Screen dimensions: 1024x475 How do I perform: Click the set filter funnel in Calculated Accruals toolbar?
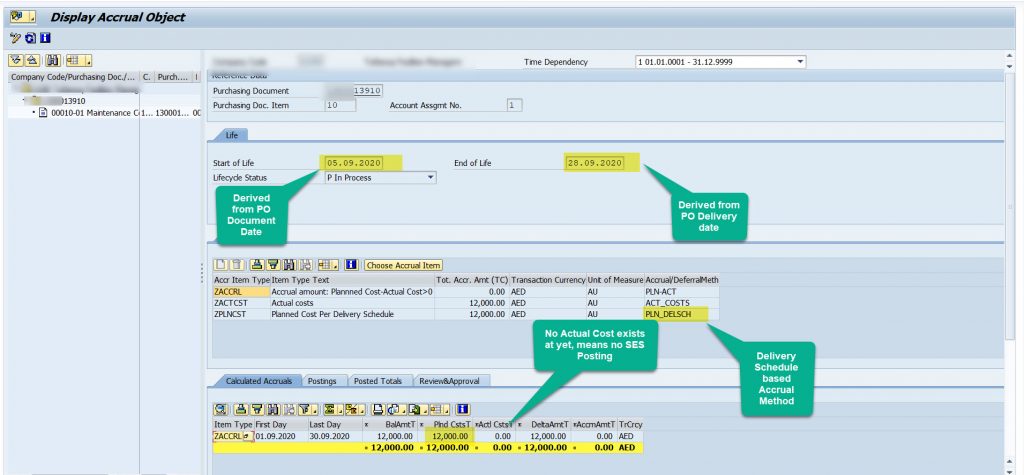(306, 410)
